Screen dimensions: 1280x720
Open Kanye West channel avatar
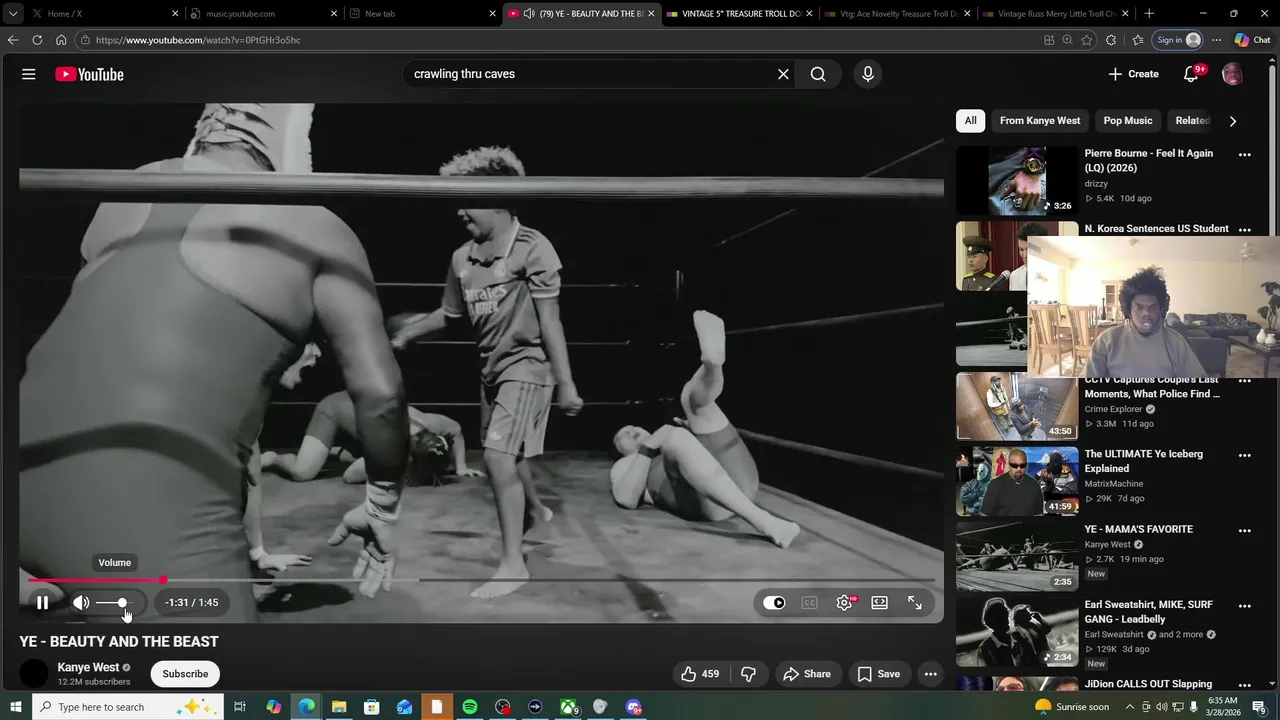click(34, 674)
